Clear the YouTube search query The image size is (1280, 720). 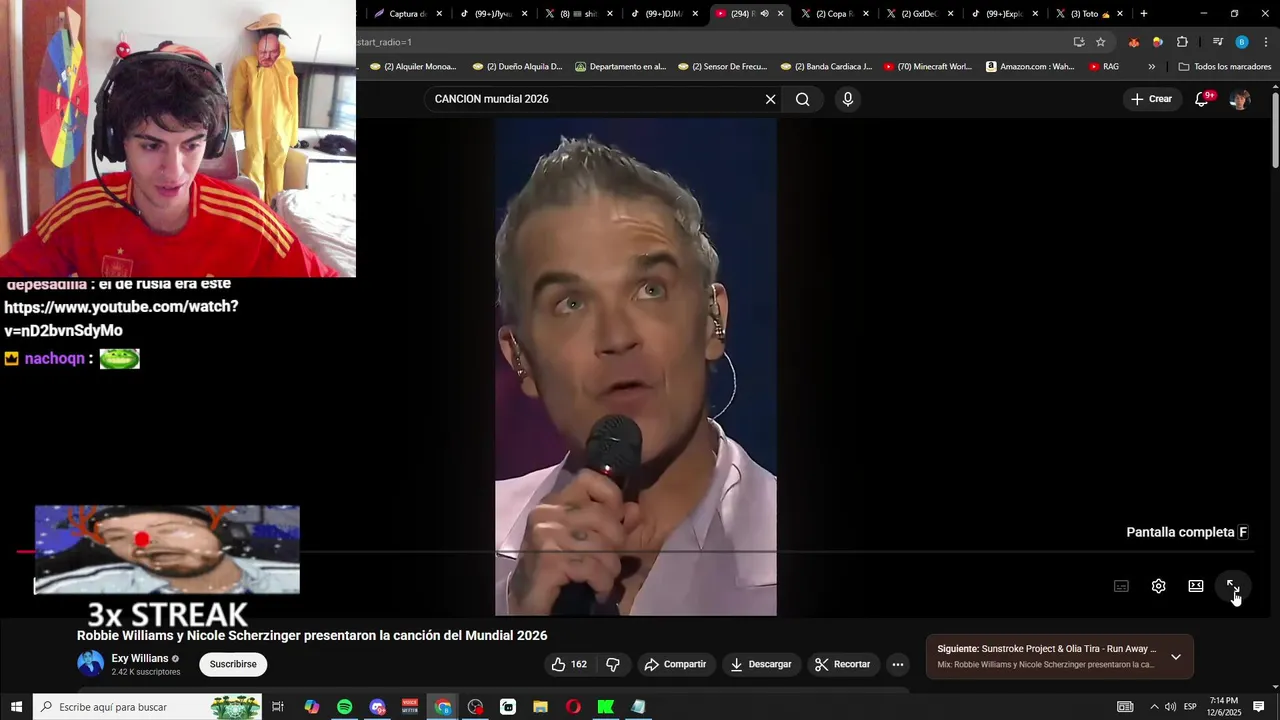click(770, 99)
